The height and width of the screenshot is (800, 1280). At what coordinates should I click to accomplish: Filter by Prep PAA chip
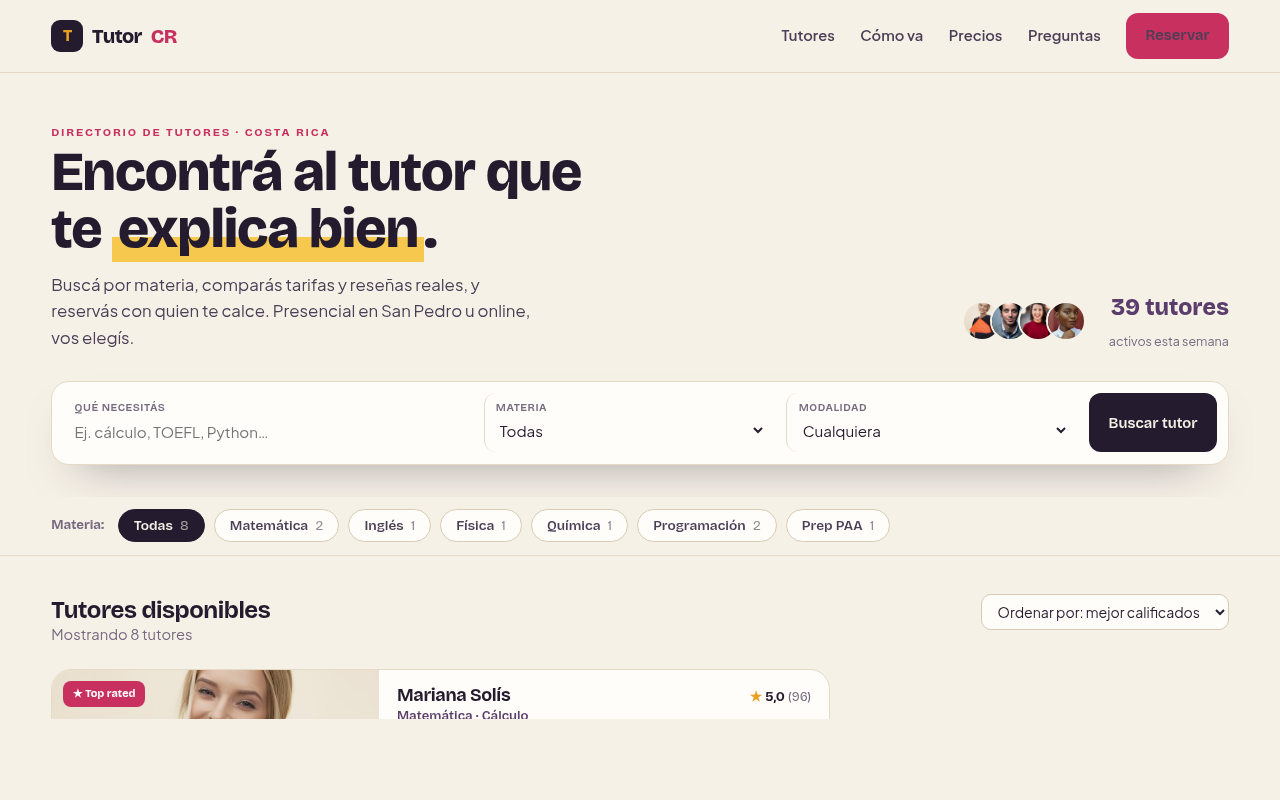[x=838, y=526]
